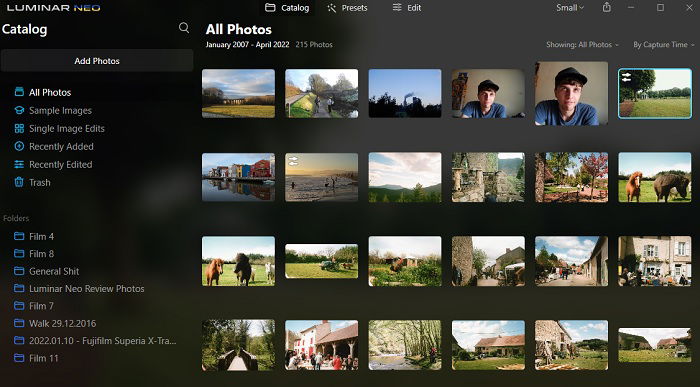Viewport: 700px width, 387px height.
Task: Open Luminar Neo Review Photos folder label
Action: (87, 288)
